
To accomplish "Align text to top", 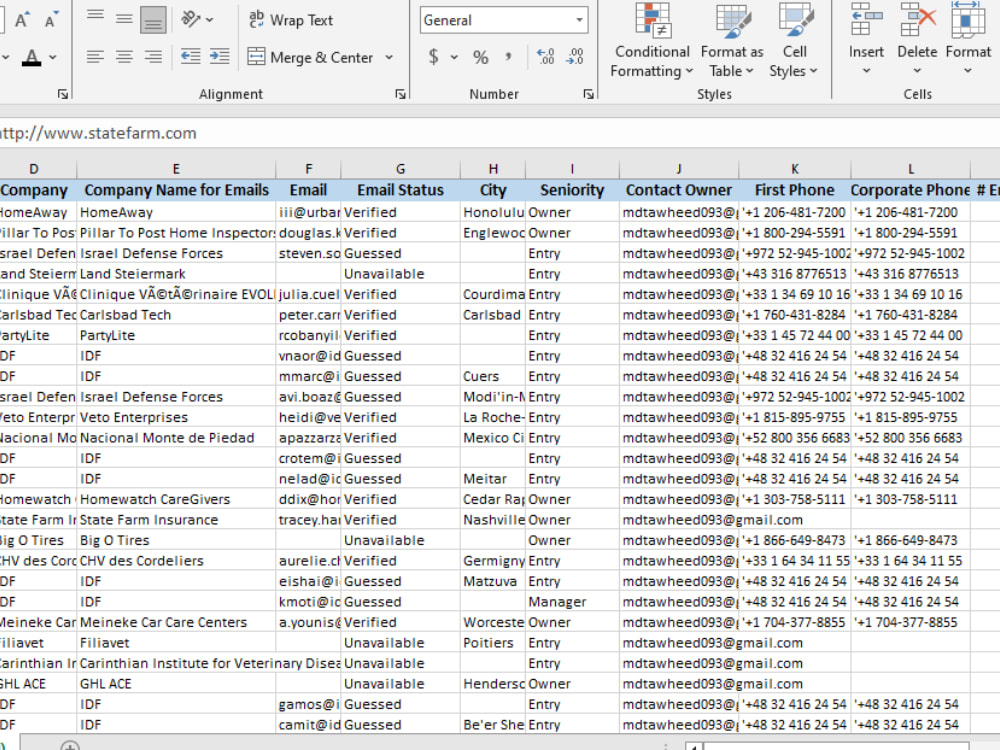I will [x=95, y=20].
